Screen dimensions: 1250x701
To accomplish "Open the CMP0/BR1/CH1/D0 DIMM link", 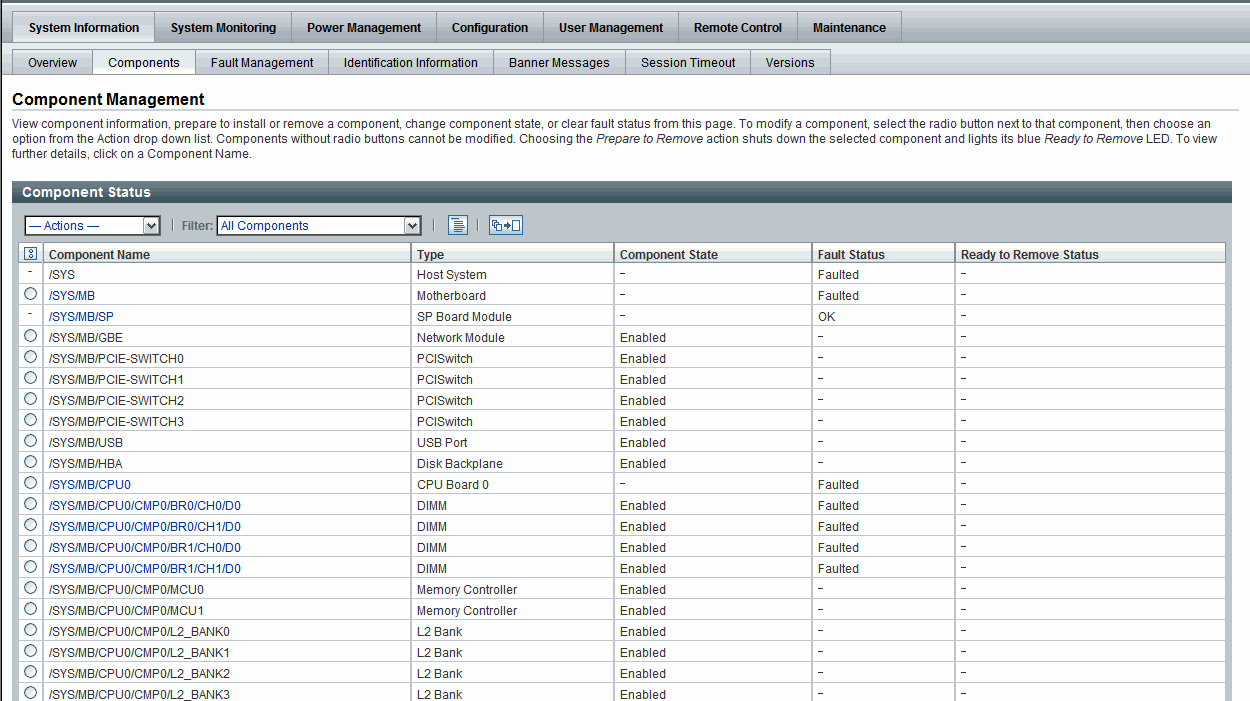I will (145, 569).
